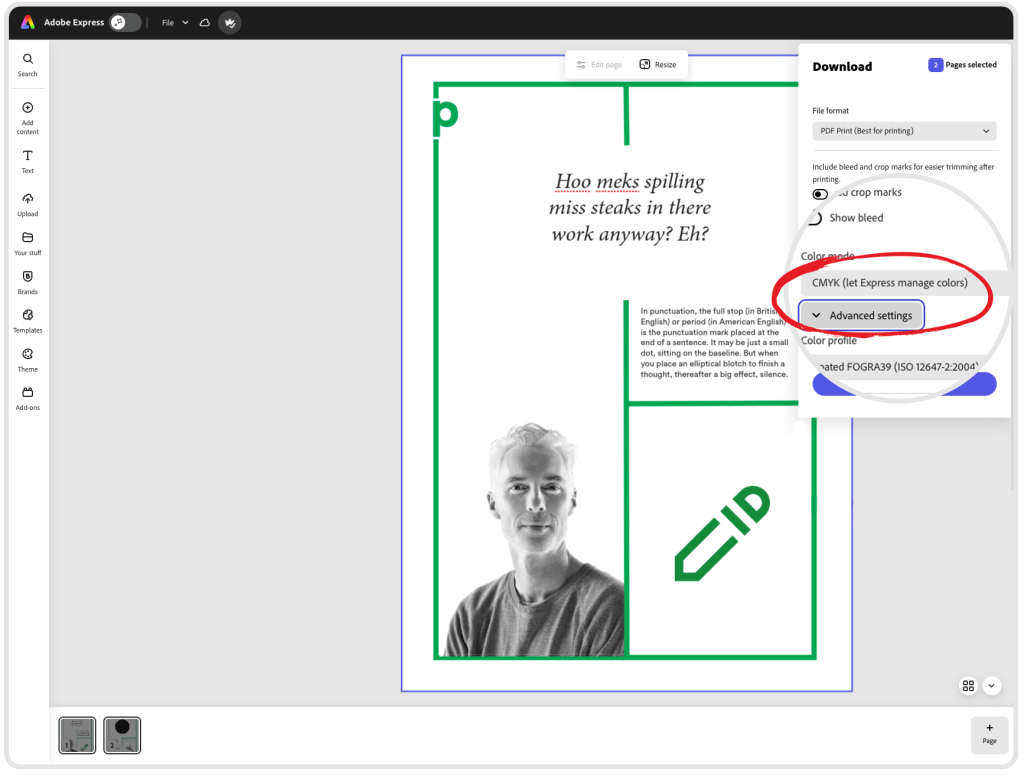Toggle the Show bleed switch
The image size is (1024, 775).
(x=816, y=218)
